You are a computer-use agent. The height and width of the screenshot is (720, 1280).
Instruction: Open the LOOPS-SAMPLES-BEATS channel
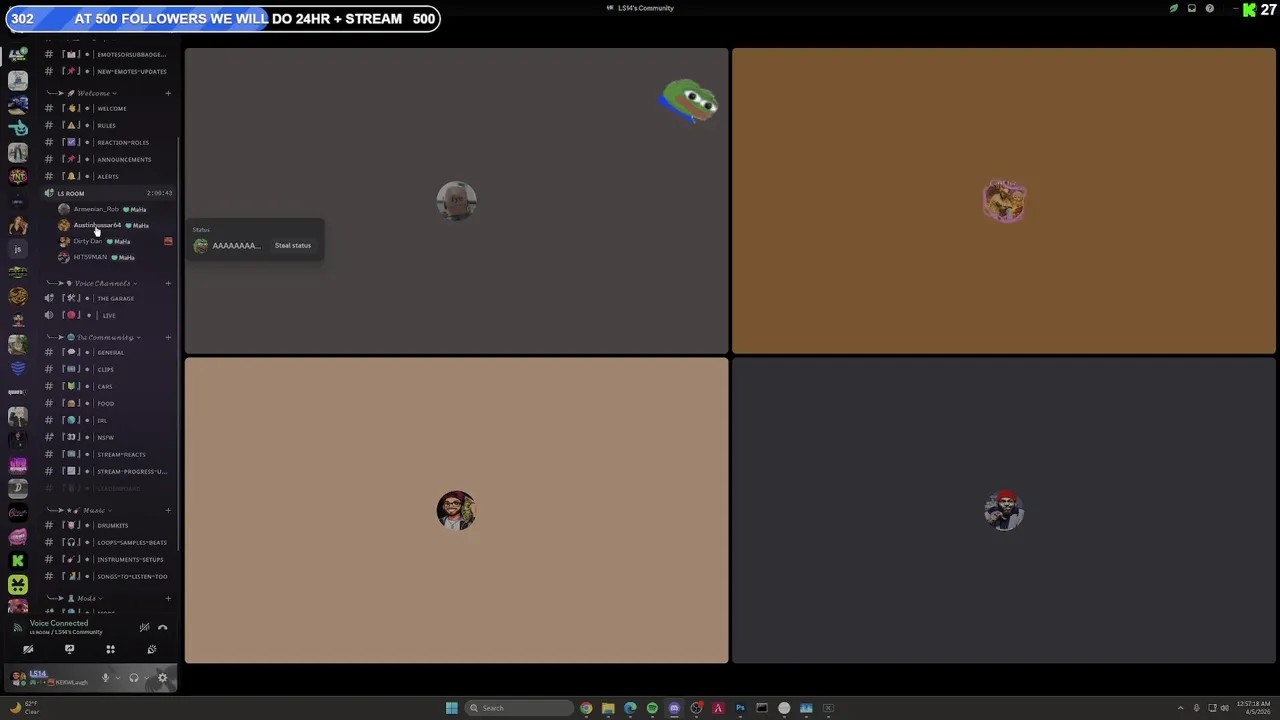click(108, 542)
